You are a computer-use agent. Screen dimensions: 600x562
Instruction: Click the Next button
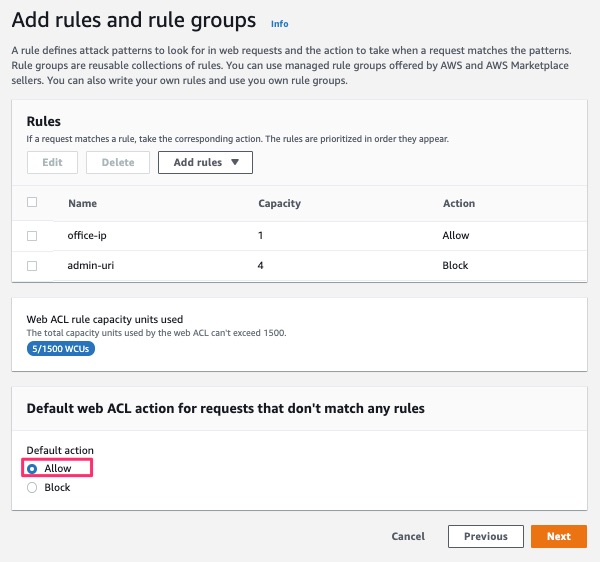(559, 536)
